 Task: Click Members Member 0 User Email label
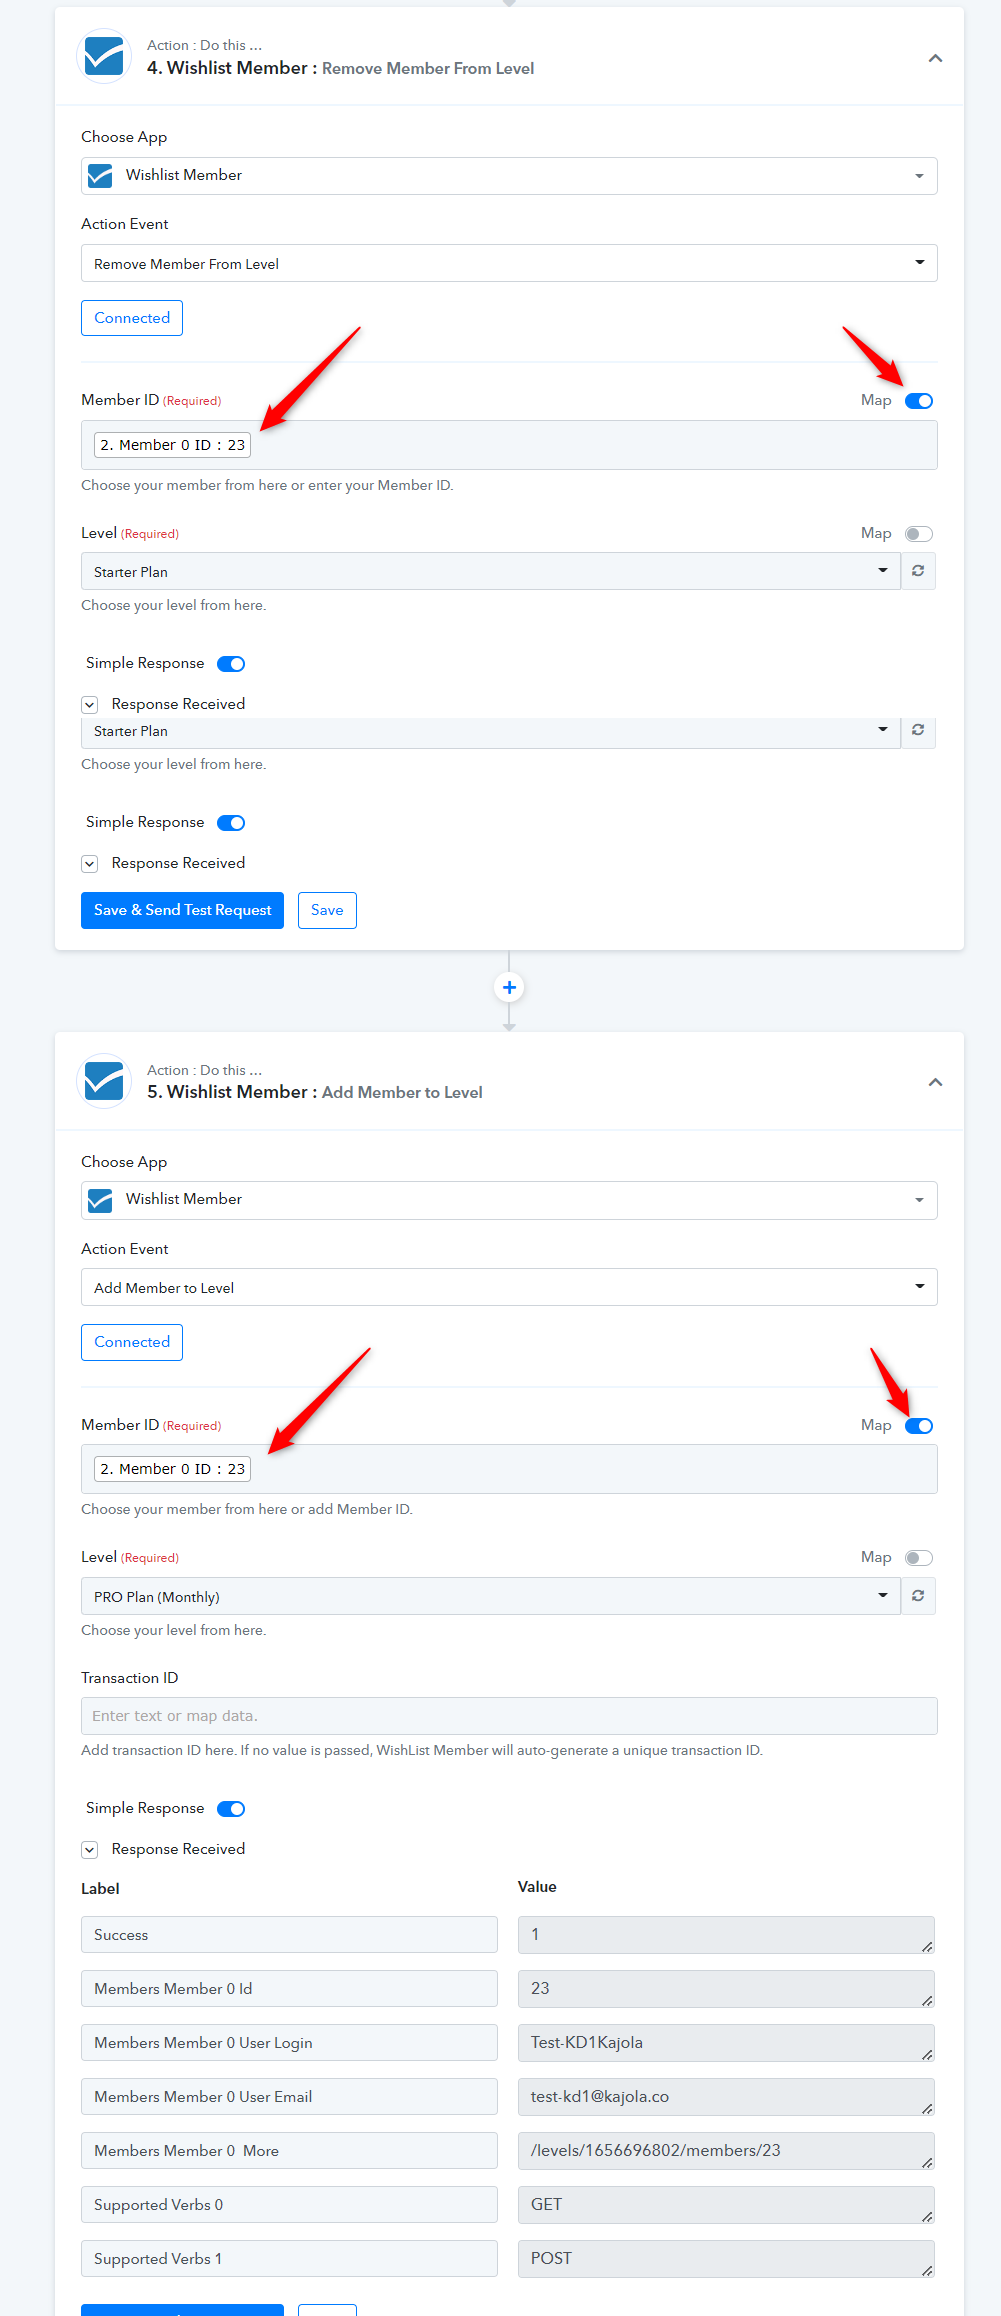[289, 2097]
